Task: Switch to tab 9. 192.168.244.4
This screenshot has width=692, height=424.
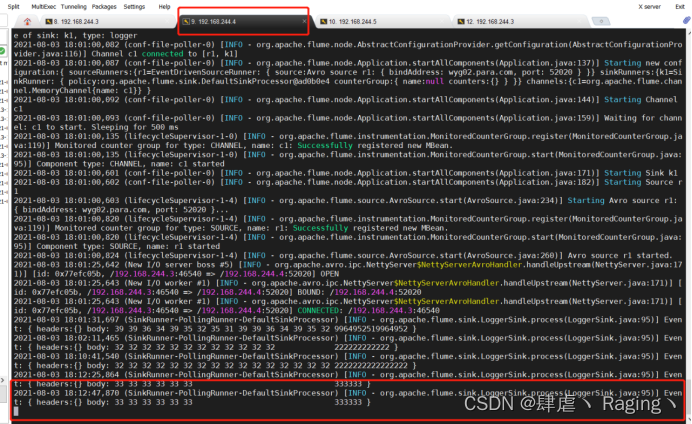Action: click(244, 22)
